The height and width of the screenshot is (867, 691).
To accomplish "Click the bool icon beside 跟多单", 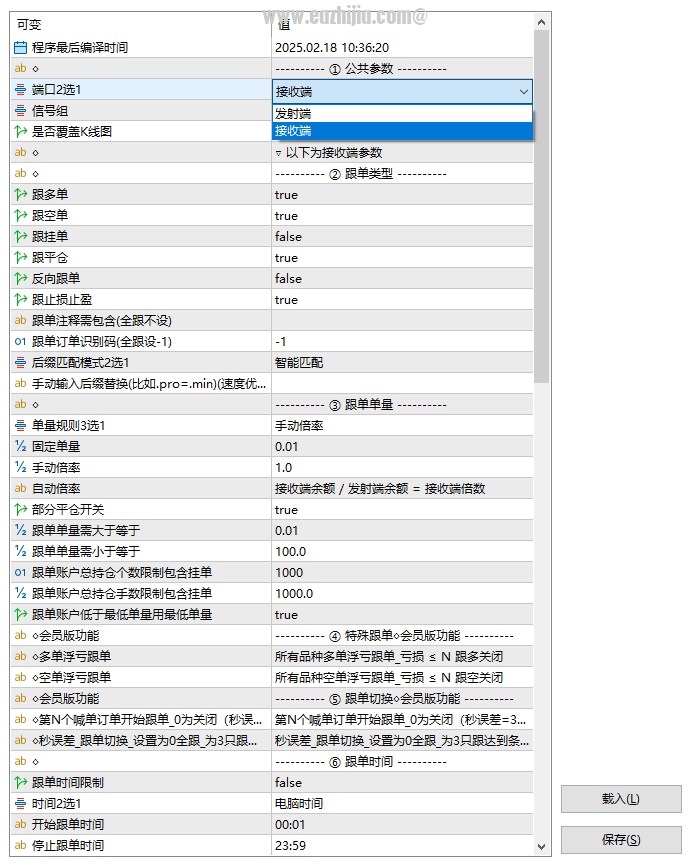I will (x=20, y=195).
